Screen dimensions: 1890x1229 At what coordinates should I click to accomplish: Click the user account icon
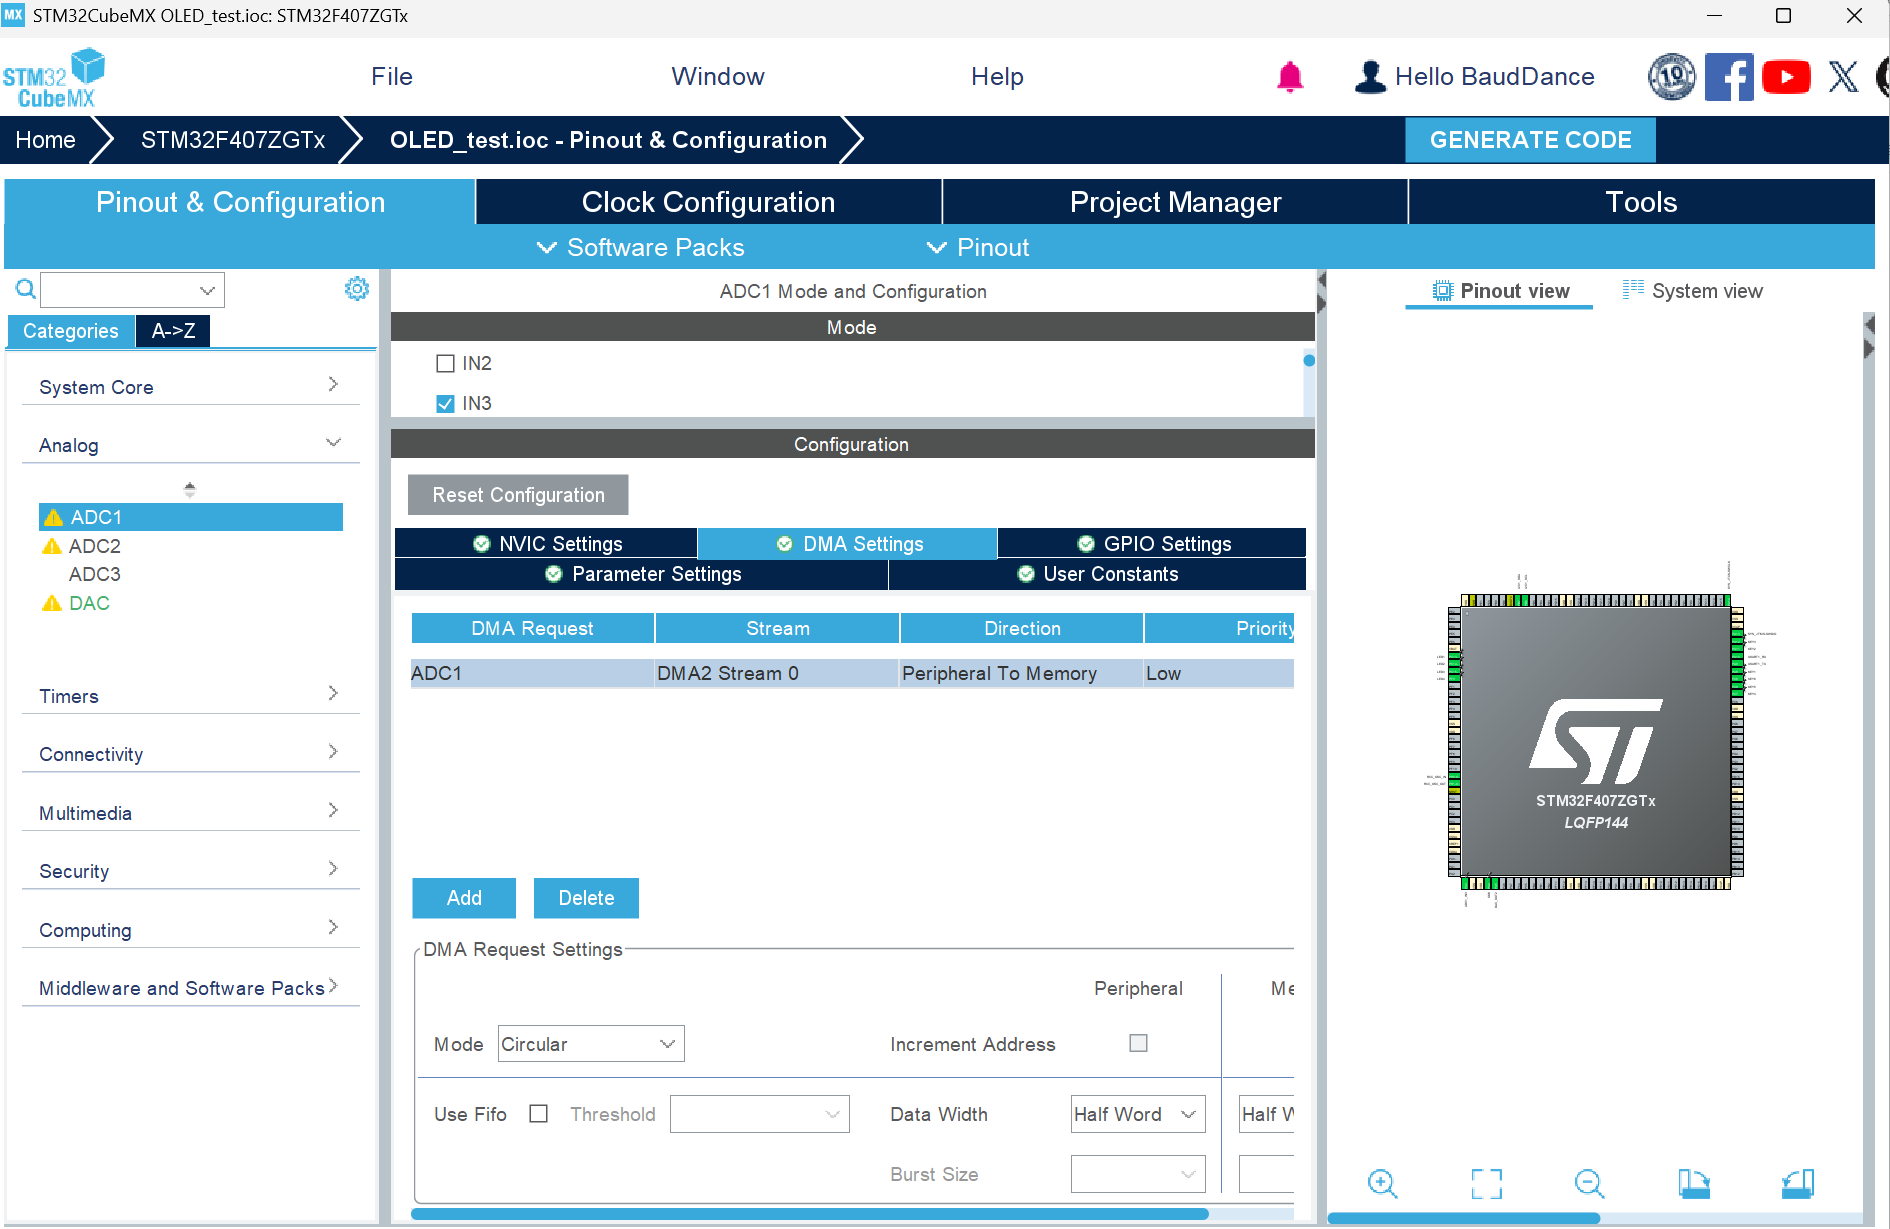(x=1370, y=77)
